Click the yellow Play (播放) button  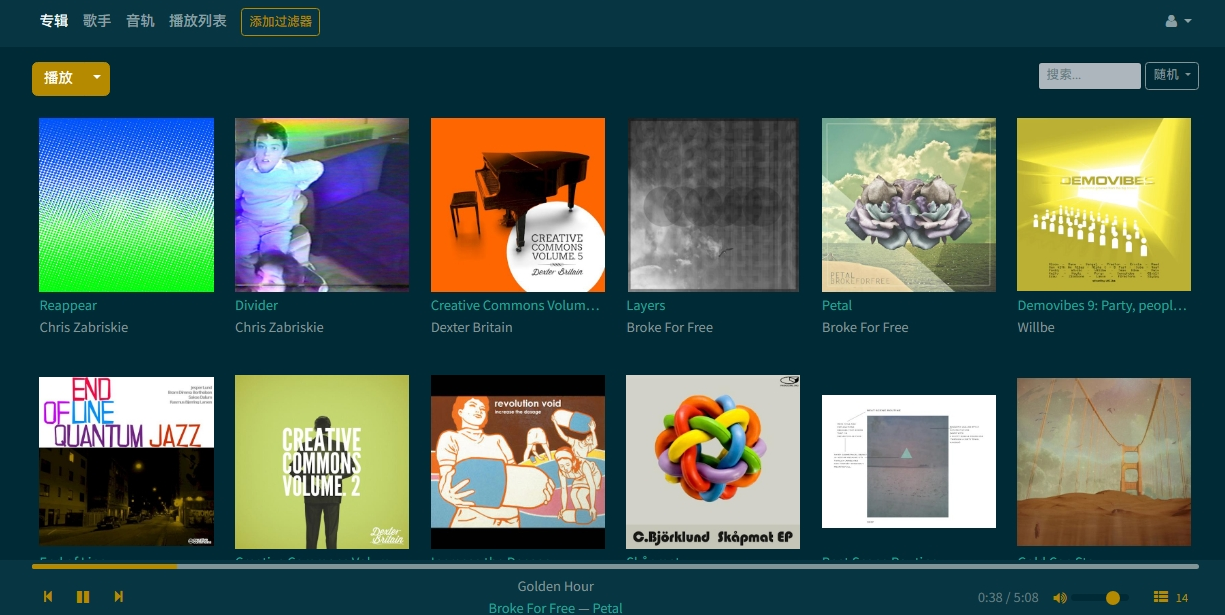59,78
